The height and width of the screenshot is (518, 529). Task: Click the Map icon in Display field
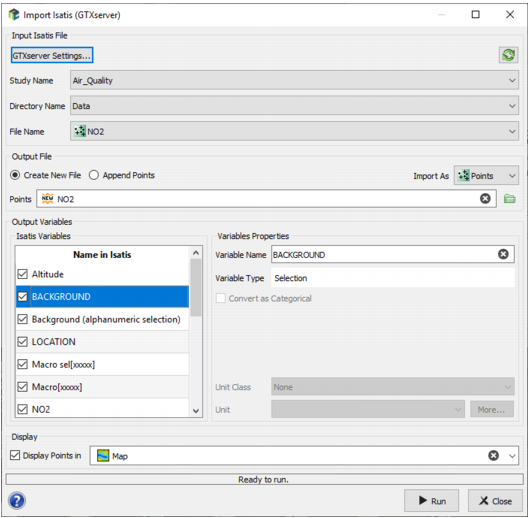tap(103, 456)
